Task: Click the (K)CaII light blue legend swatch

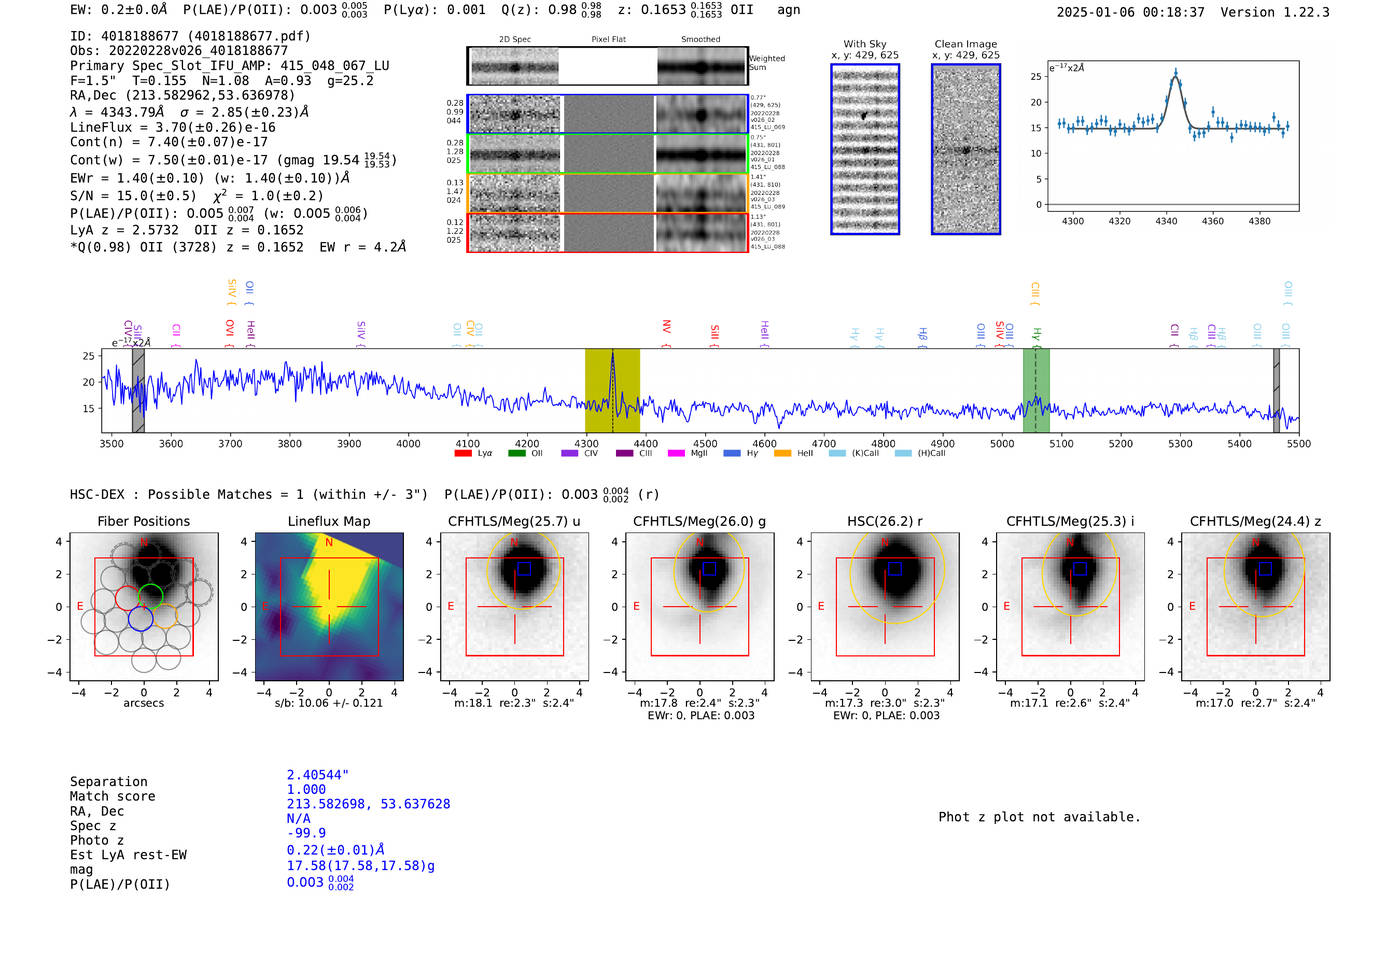Action: click(837, 454)
